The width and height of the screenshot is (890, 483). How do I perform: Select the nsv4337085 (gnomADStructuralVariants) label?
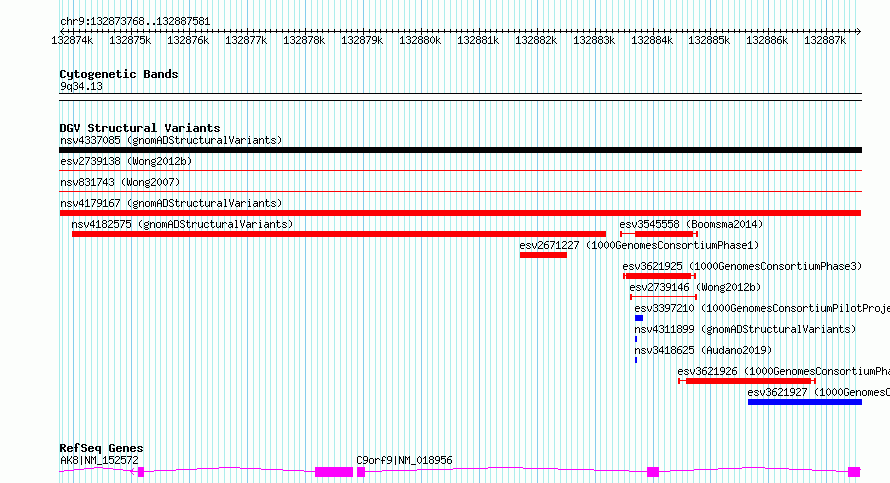(171, 140)
